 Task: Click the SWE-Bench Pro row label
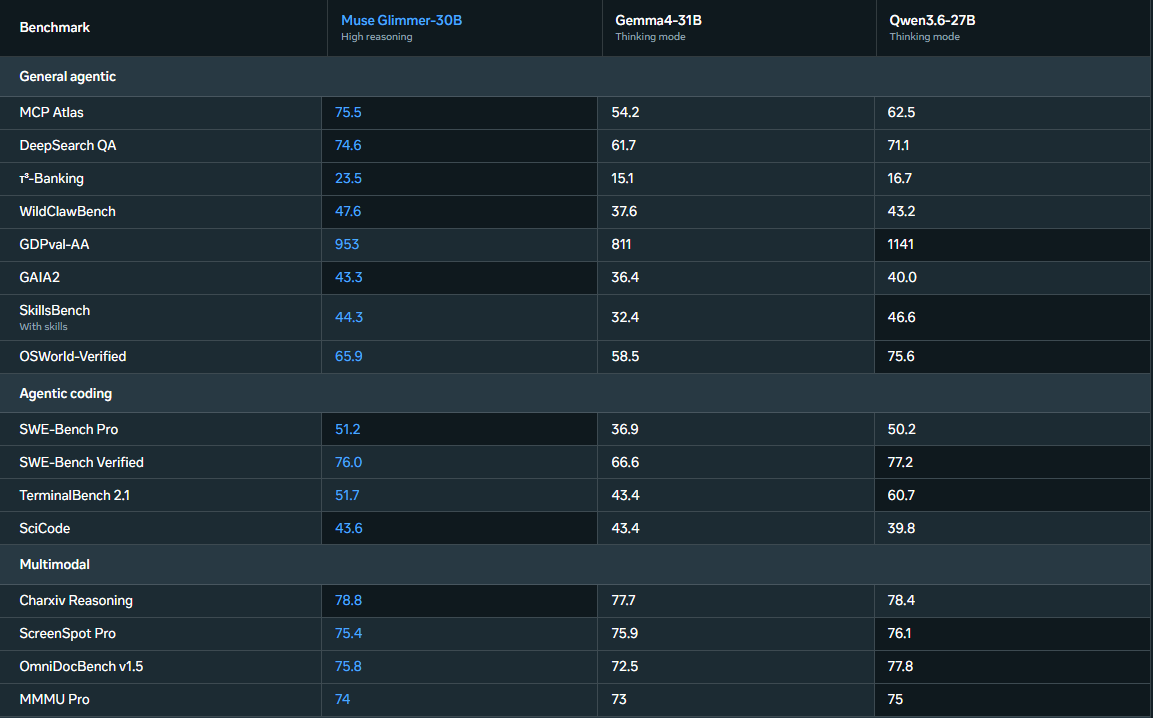tap(68, 429)
